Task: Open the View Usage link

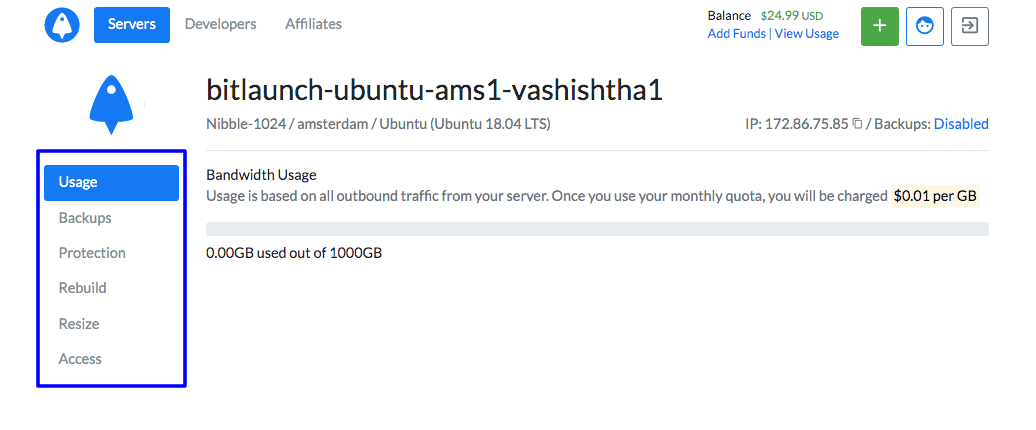Action: [x=807, y=34]
